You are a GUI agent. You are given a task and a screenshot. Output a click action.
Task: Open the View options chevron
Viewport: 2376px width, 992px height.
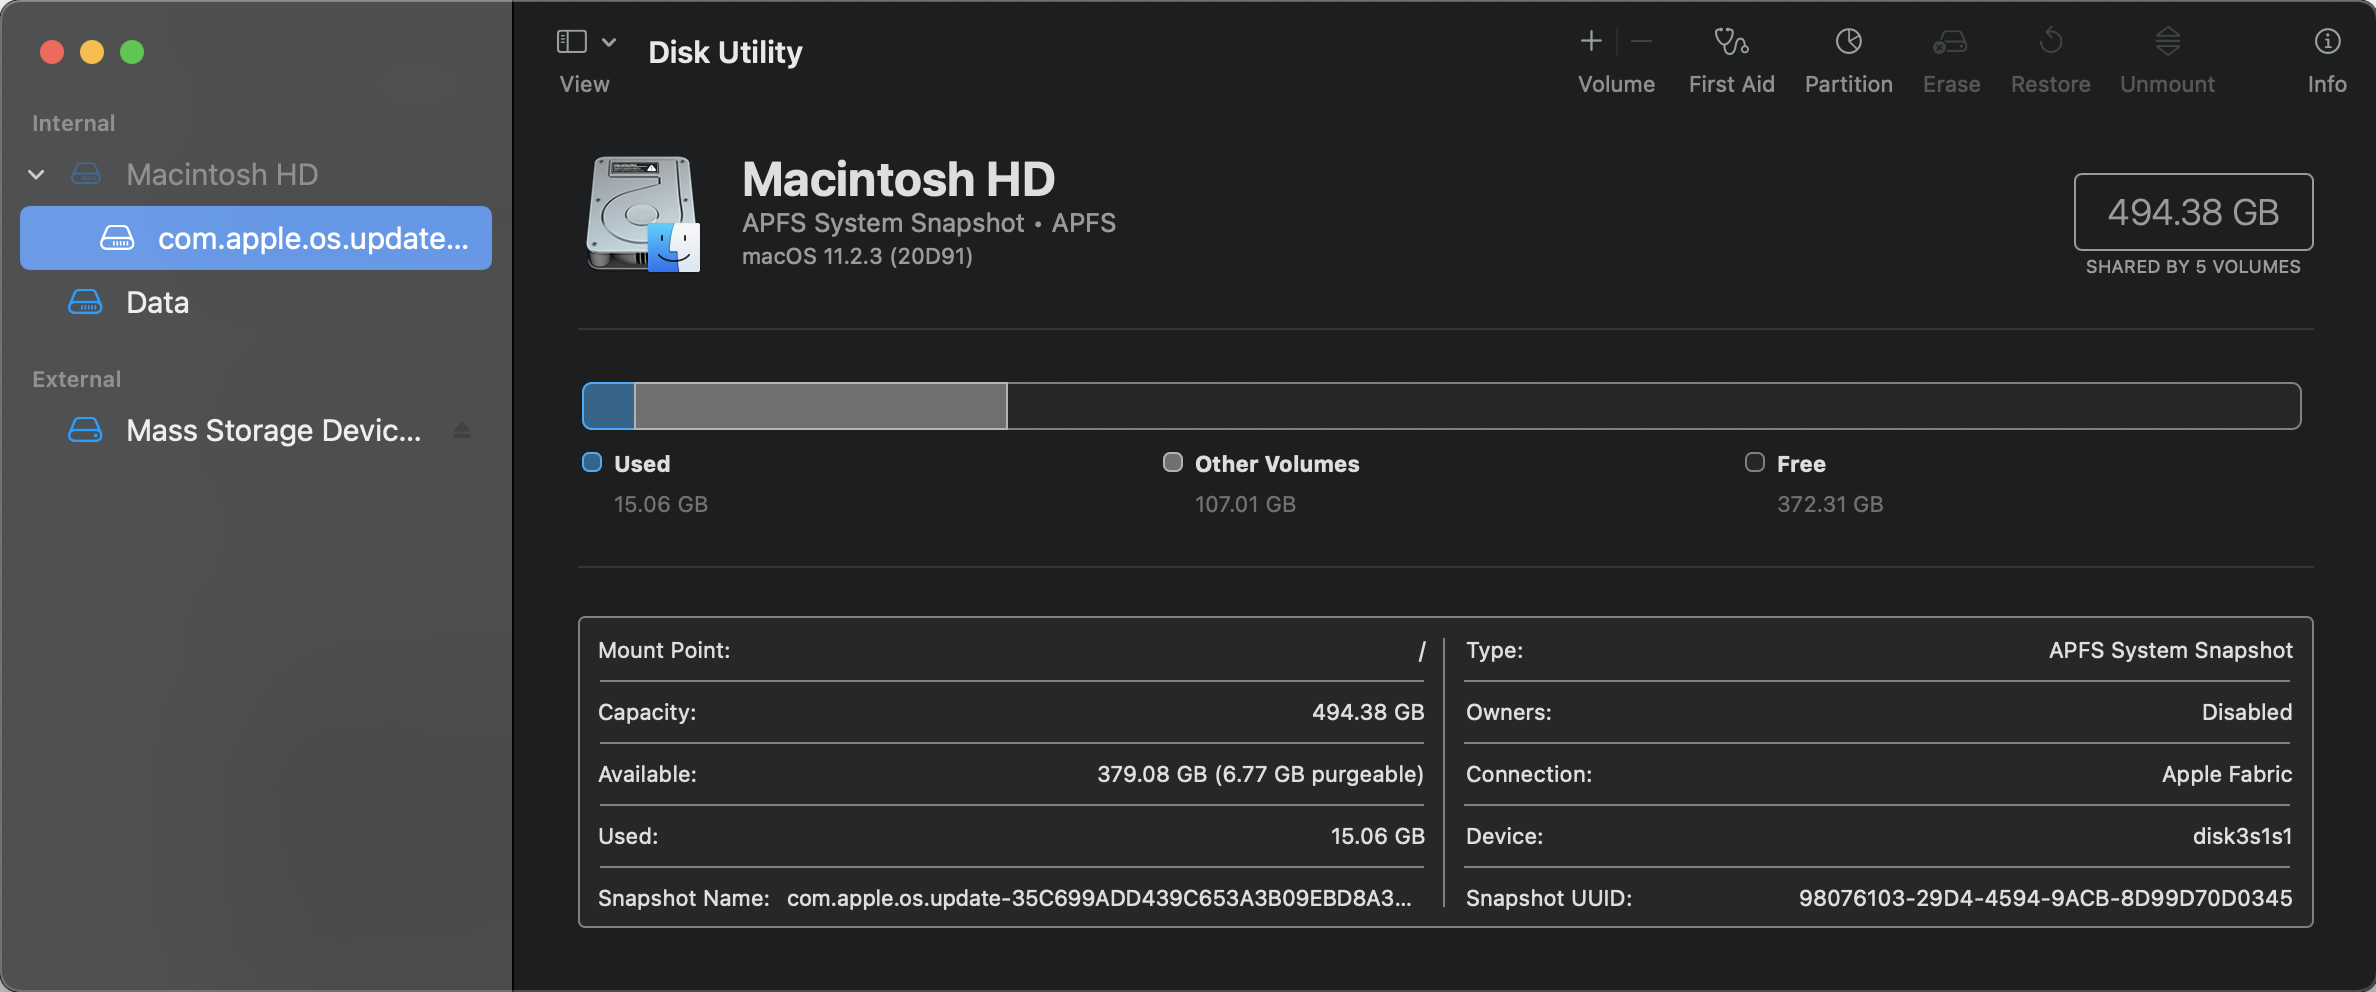click(x=609, y=42)
